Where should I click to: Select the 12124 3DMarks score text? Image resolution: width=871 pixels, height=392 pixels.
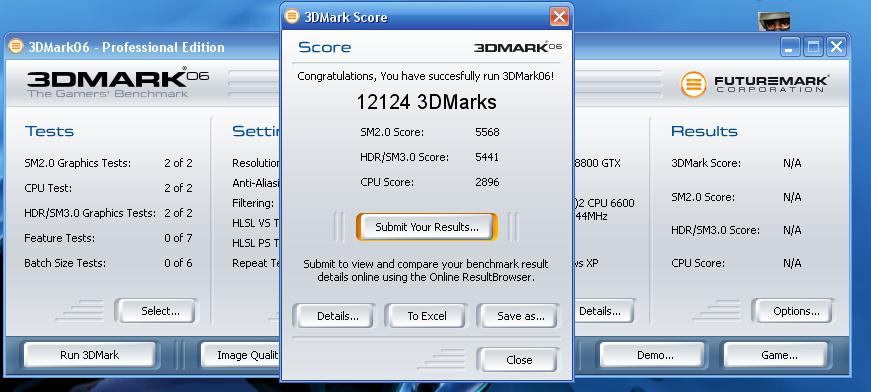426,102
